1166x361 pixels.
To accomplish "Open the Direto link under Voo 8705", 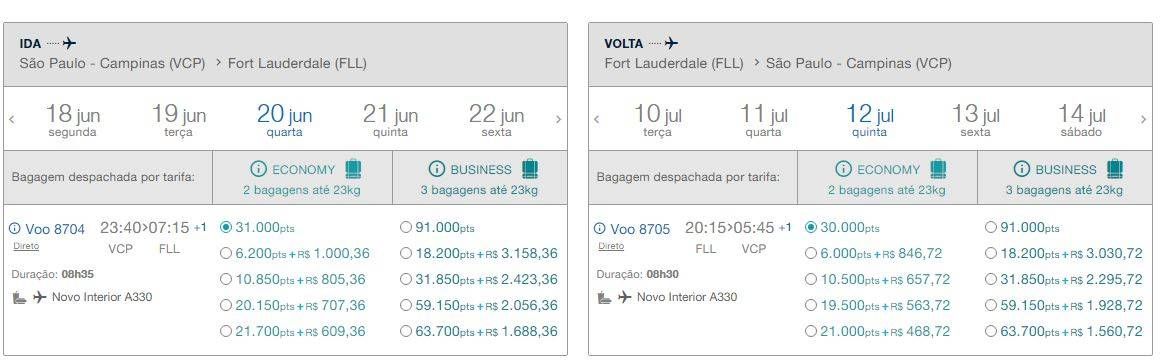I will 611,246.
